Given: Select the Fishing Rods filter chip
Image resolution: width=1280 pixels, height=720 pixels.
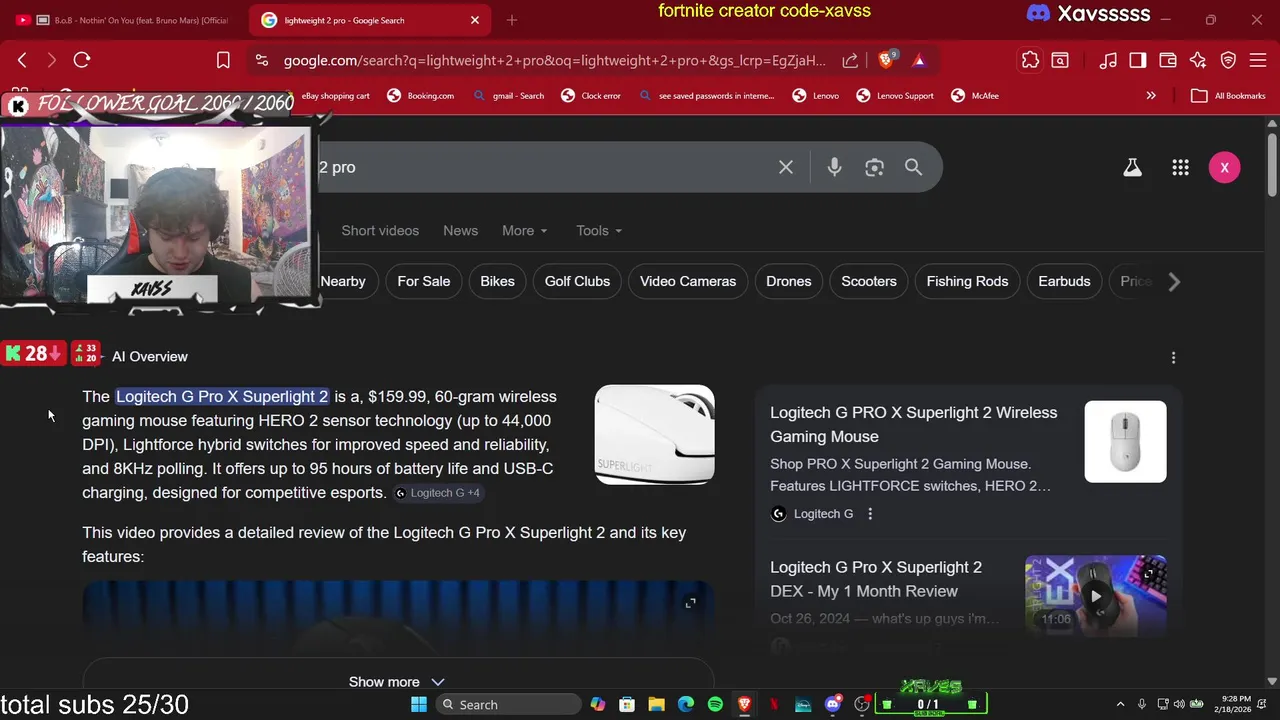Looking at the screenshot, I should click(x=967, y=281).
